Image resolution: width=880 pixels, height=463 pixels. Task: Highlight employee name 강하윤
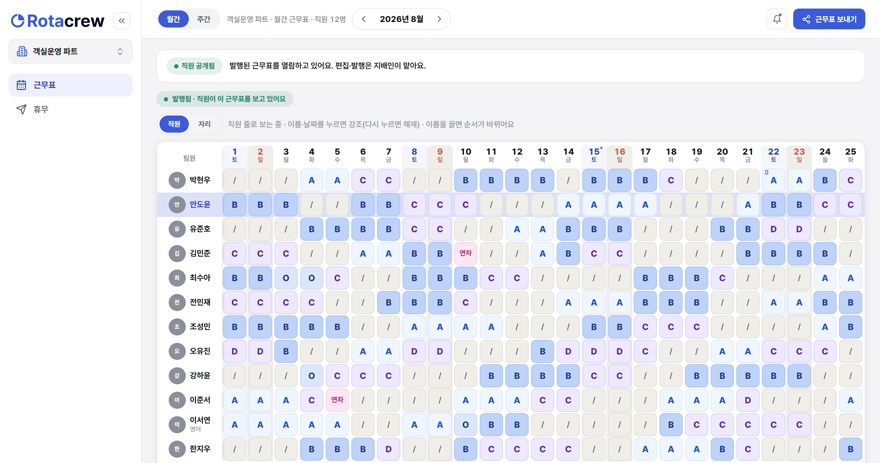(200, 375)
